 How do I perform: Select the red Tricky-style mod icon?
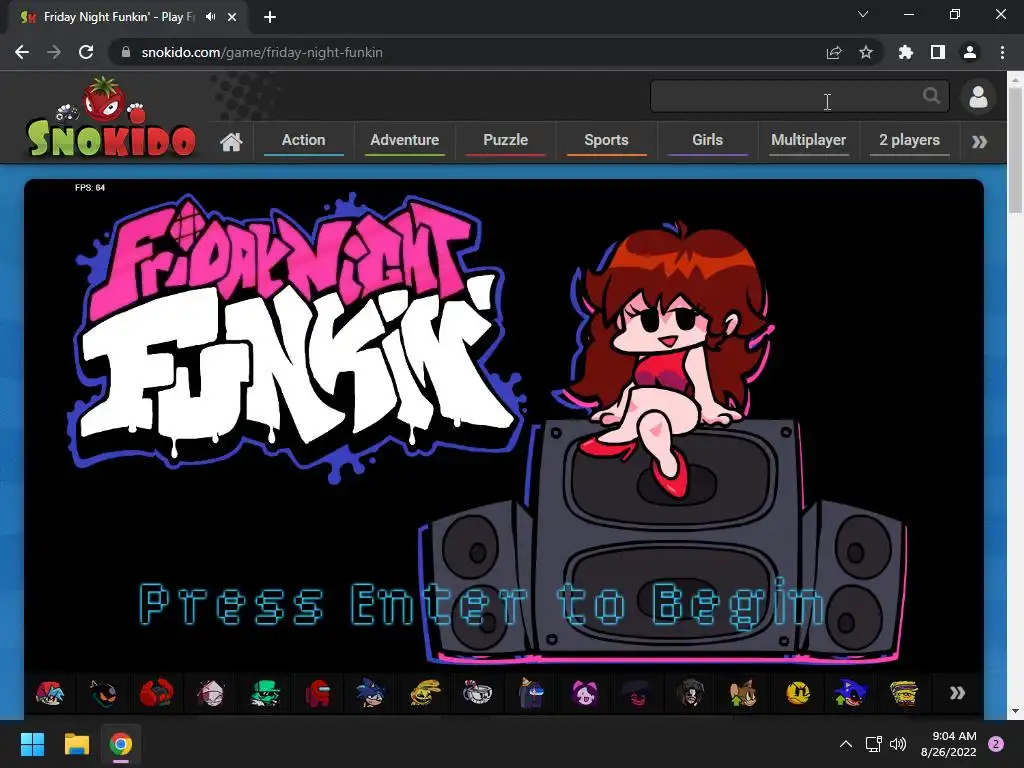(x=157, y=693)
